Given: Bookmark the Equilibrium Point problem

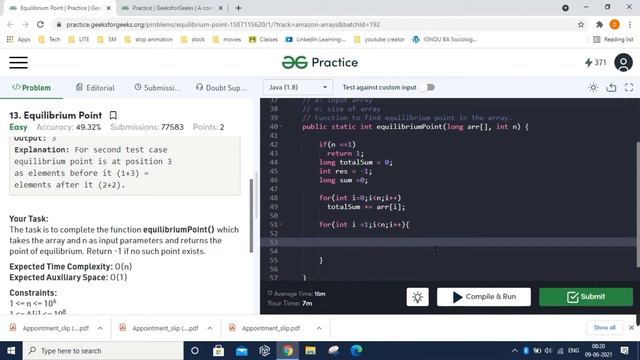Looking at the screenshot, I should tap(113, 116).
